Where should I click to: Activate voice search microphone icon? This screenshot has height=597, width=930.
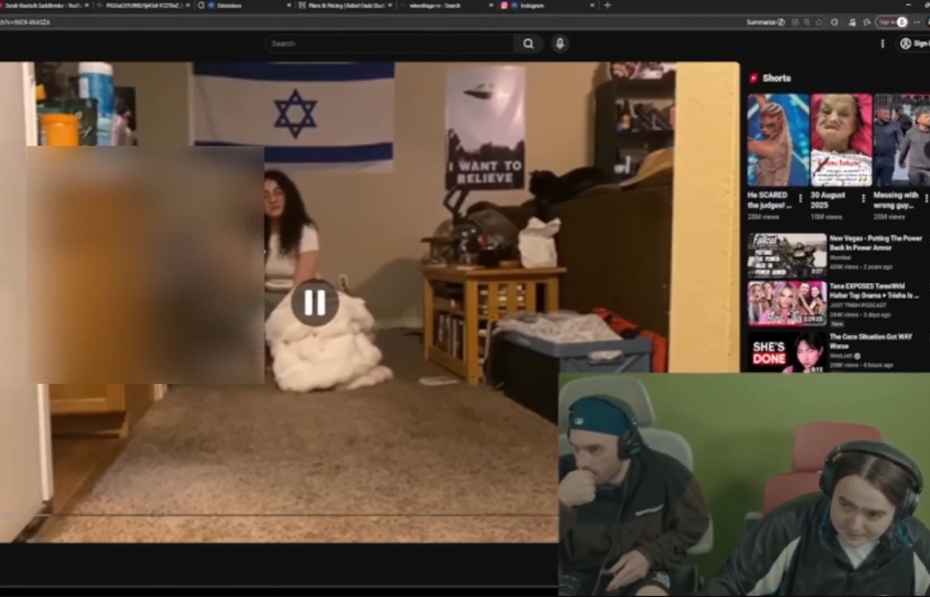(x=559, y=43)
